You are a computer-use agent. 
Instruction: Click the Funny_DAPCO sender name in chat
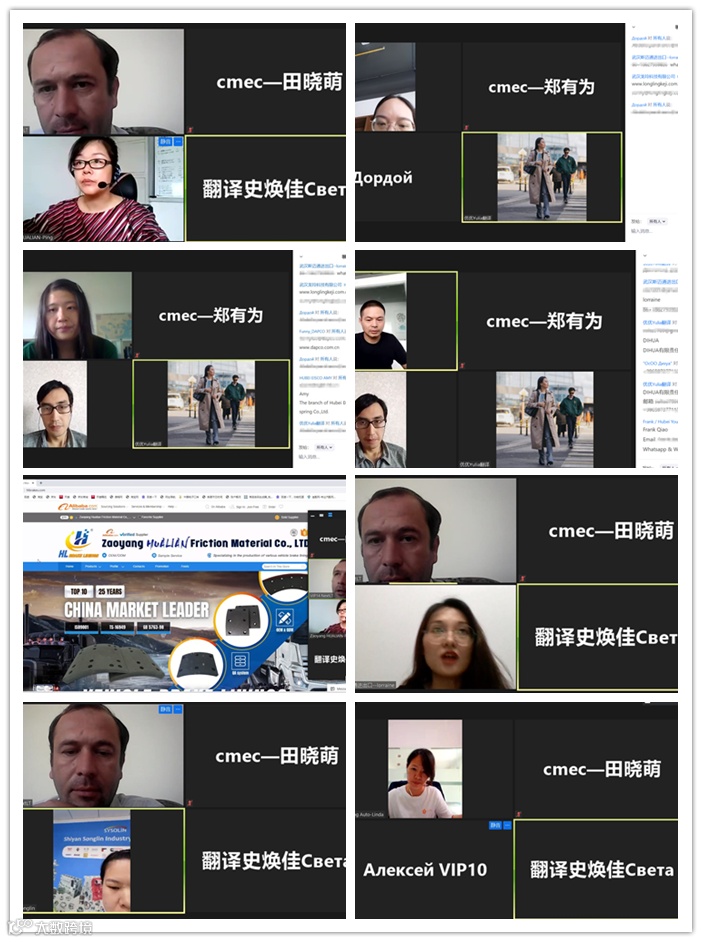(x=312, y=331)
